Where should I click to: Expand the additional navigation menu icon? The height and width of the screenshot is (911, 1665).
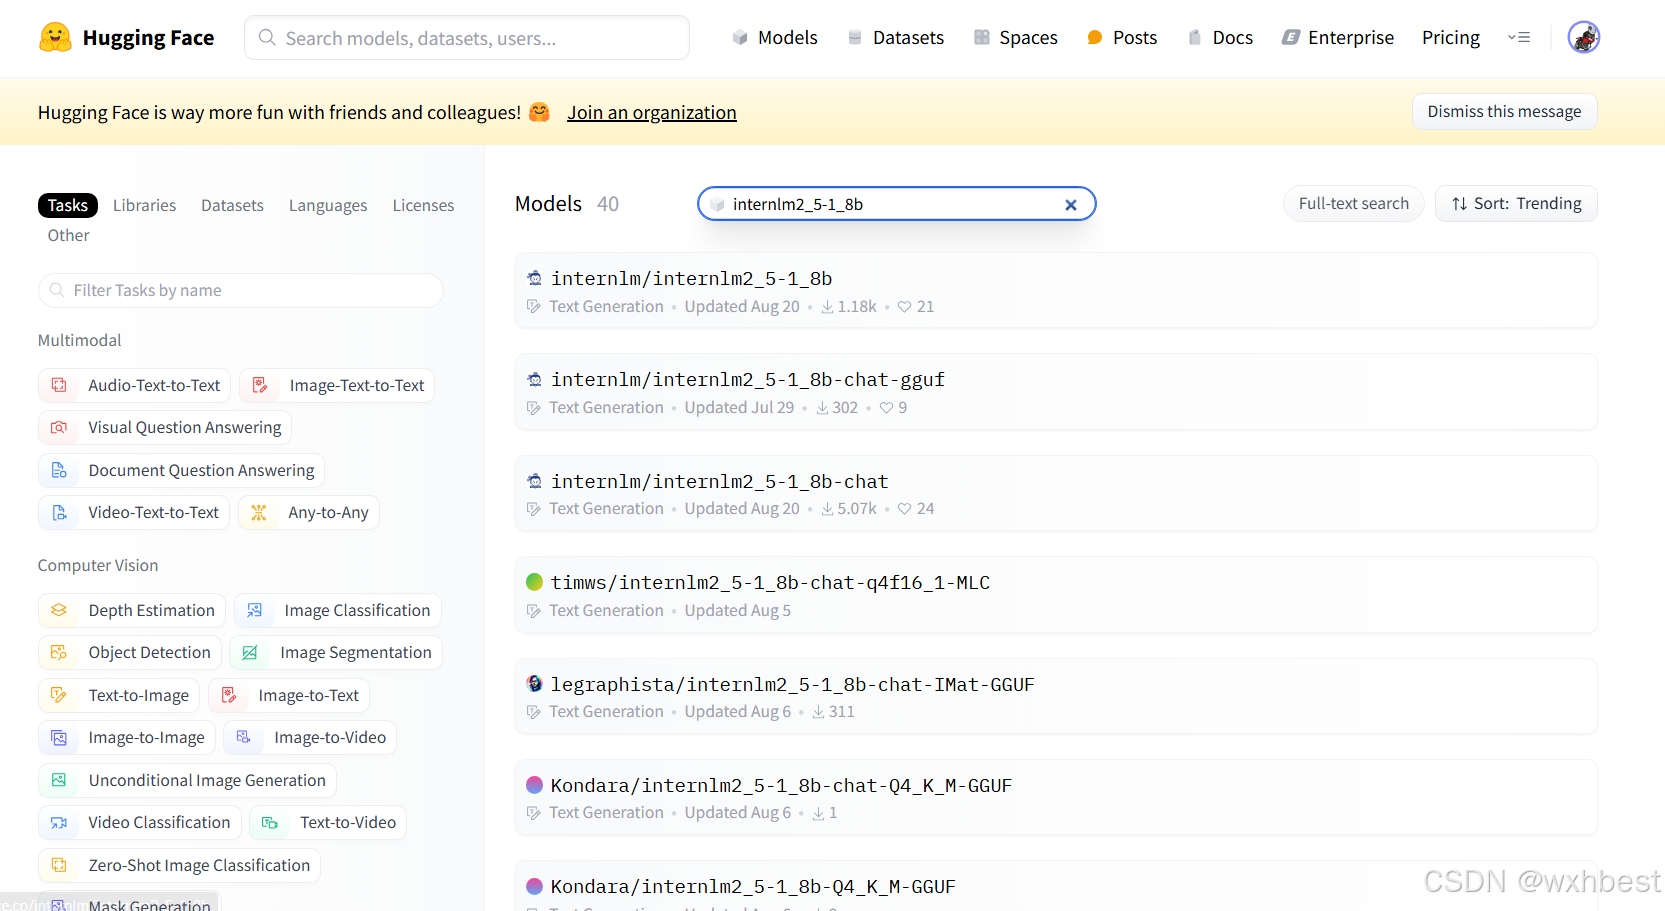pos(1519,37)
